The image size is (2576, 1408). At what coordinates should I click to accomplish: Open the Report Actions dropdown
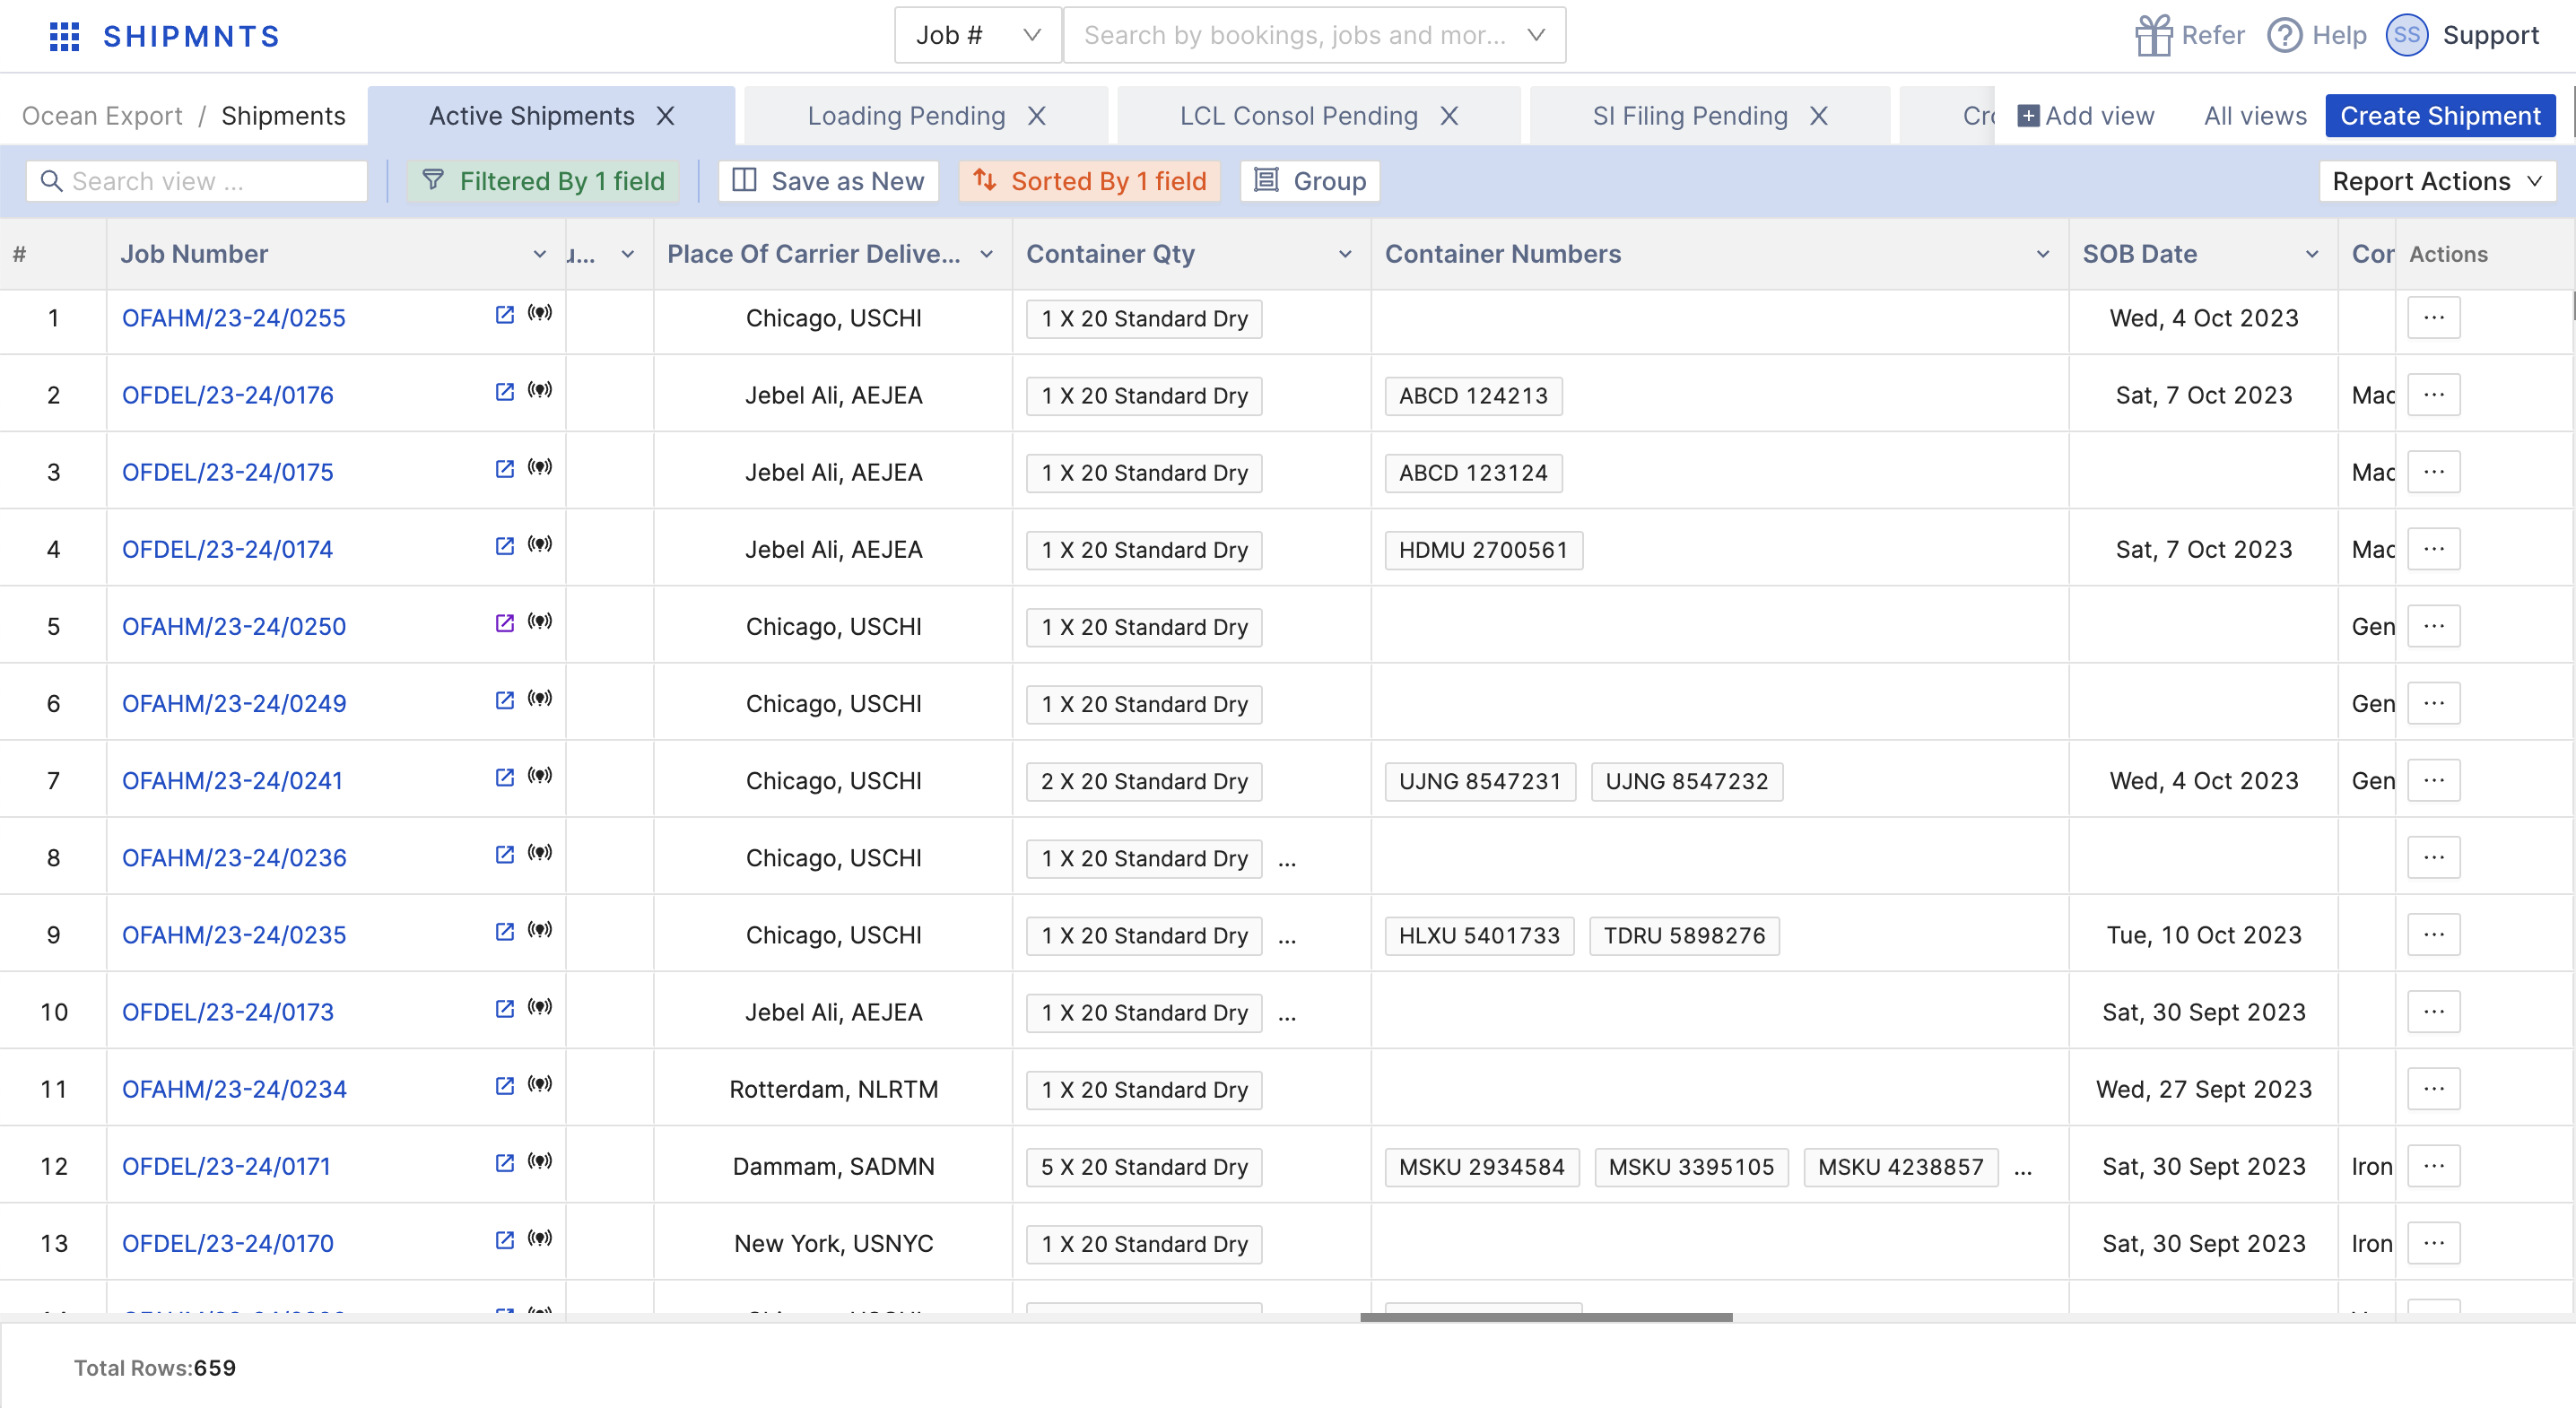[2437, 181]
